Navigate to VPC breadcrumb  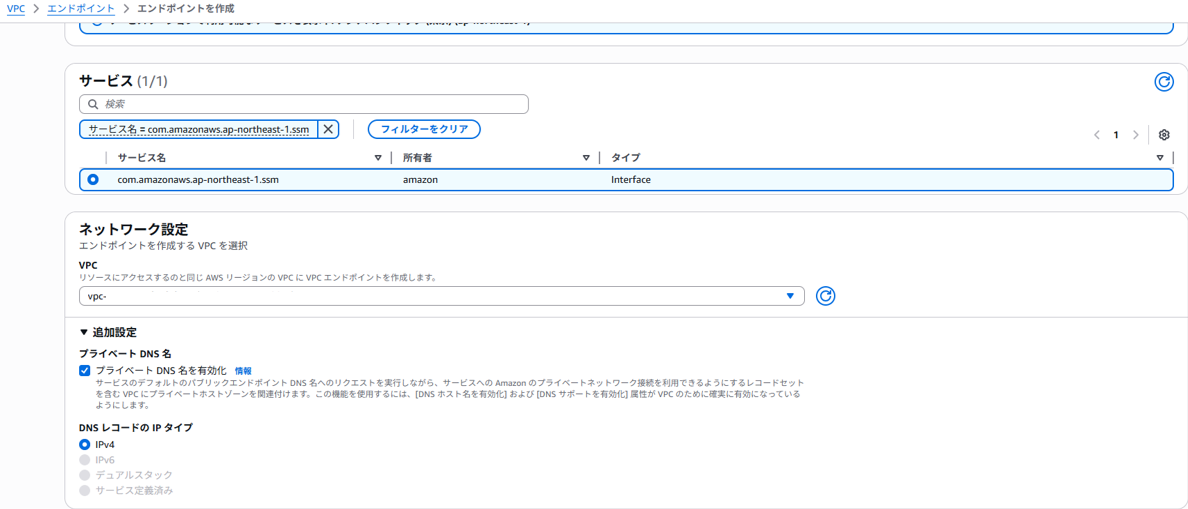coord(16,8)
